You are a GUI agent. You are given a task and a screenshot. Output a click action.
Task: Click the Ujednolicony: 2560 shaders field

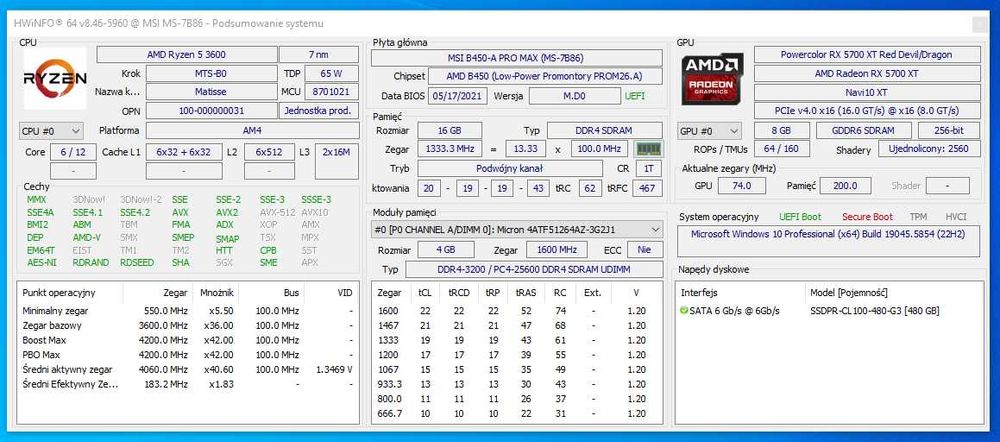pyautogui.click(x=929, y=149)
